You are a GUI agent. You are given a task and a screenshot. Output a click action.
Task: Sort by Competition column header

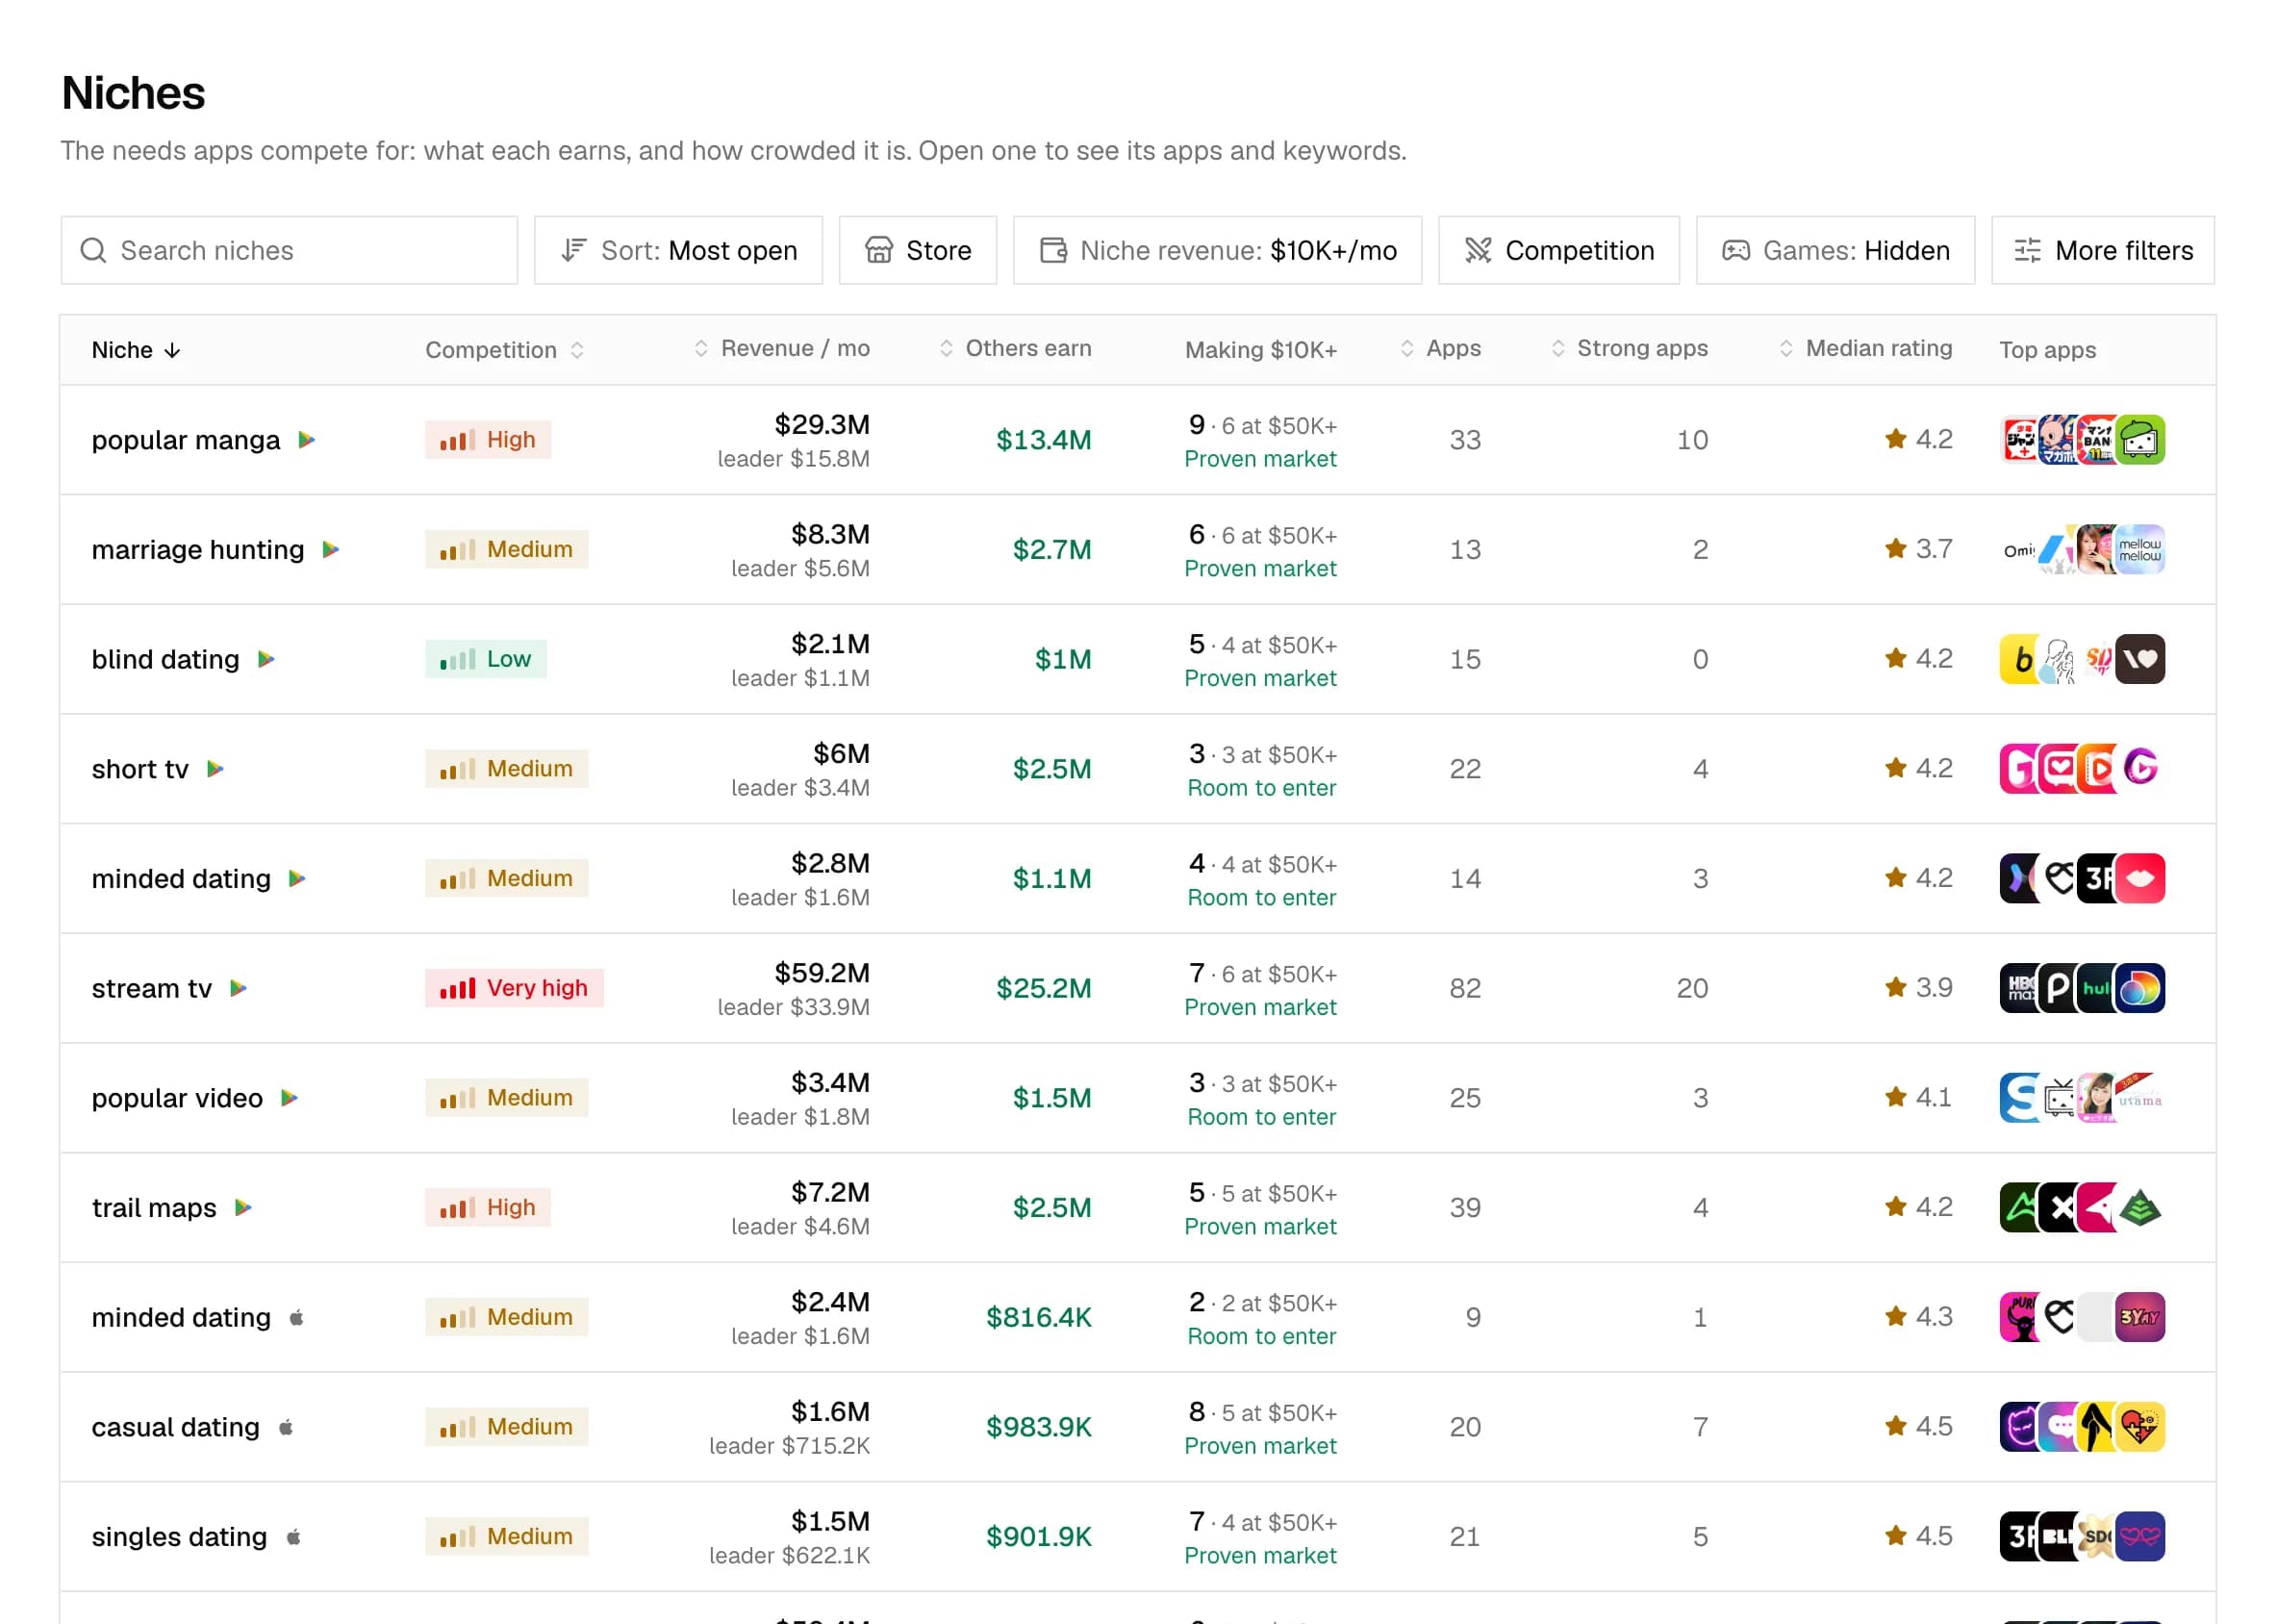click(505, 350)
